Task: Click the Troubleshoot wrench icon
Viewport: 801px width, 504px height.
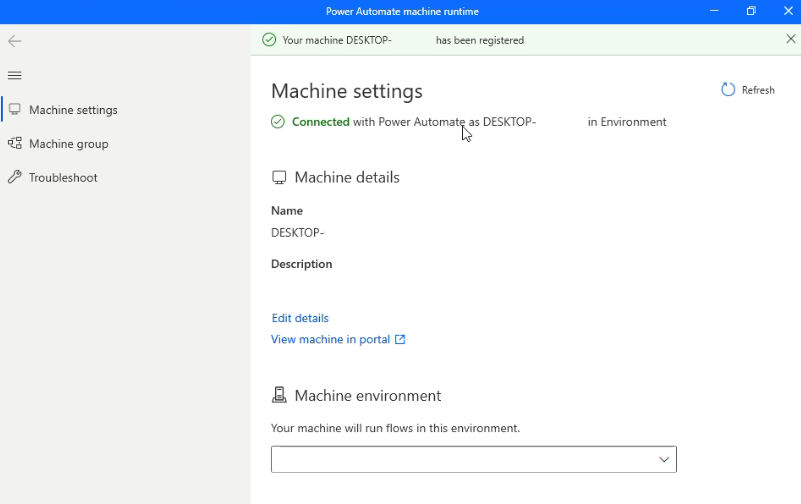Action: [x=15, y=177]
